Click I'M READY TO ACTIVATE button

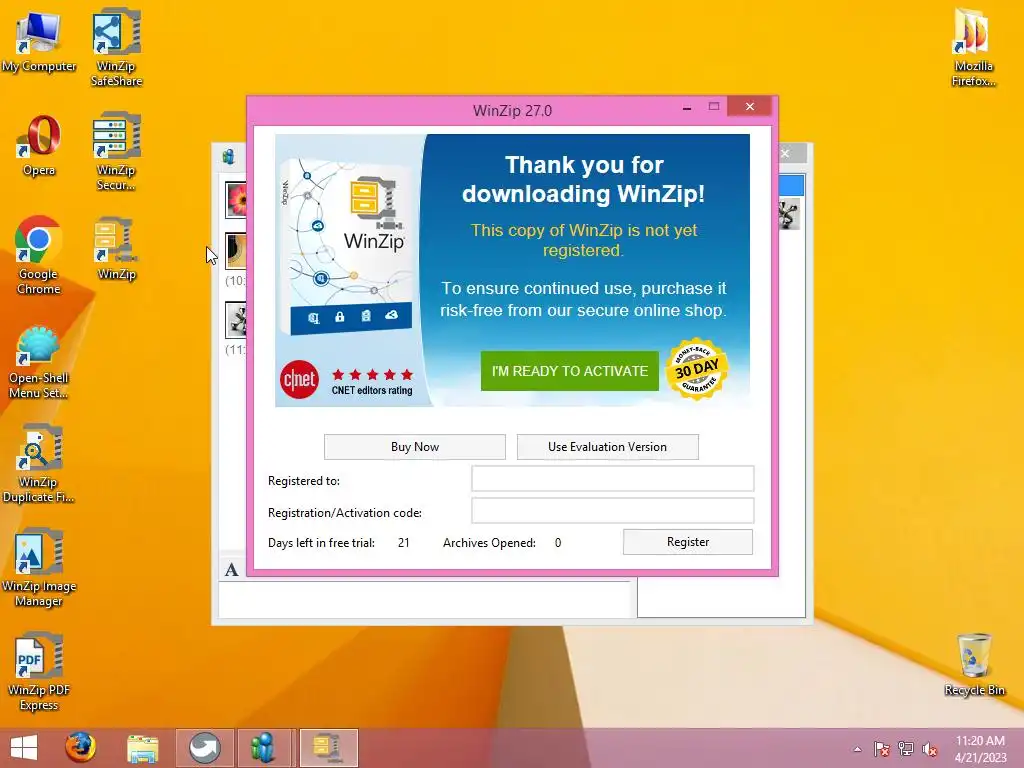click(x=569, y=371)
